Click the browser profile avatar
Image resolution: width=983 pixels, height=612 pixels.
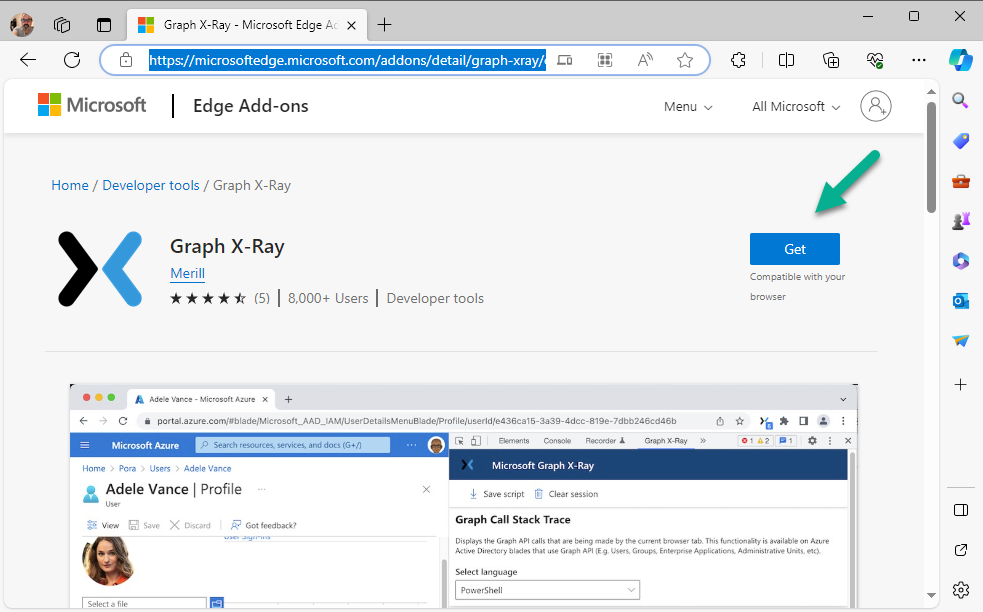pos(22,25)
